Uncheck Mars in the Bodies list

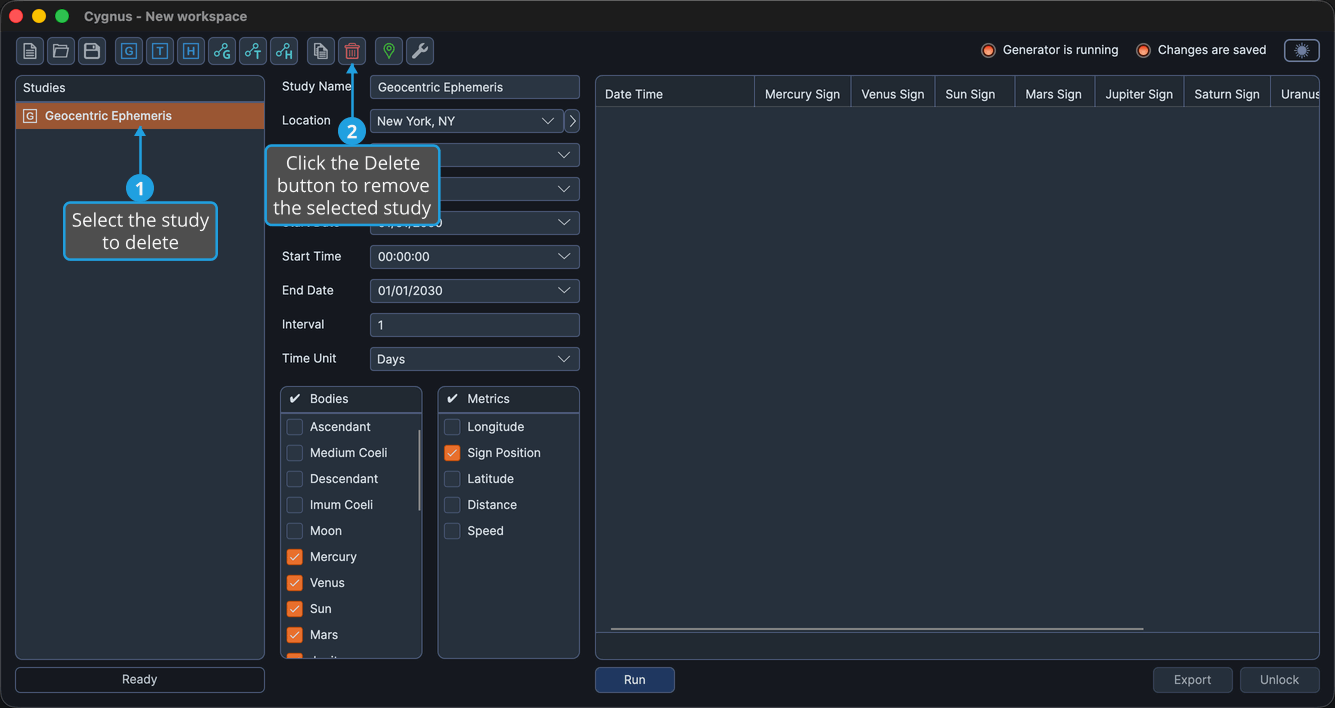(295, 635)
